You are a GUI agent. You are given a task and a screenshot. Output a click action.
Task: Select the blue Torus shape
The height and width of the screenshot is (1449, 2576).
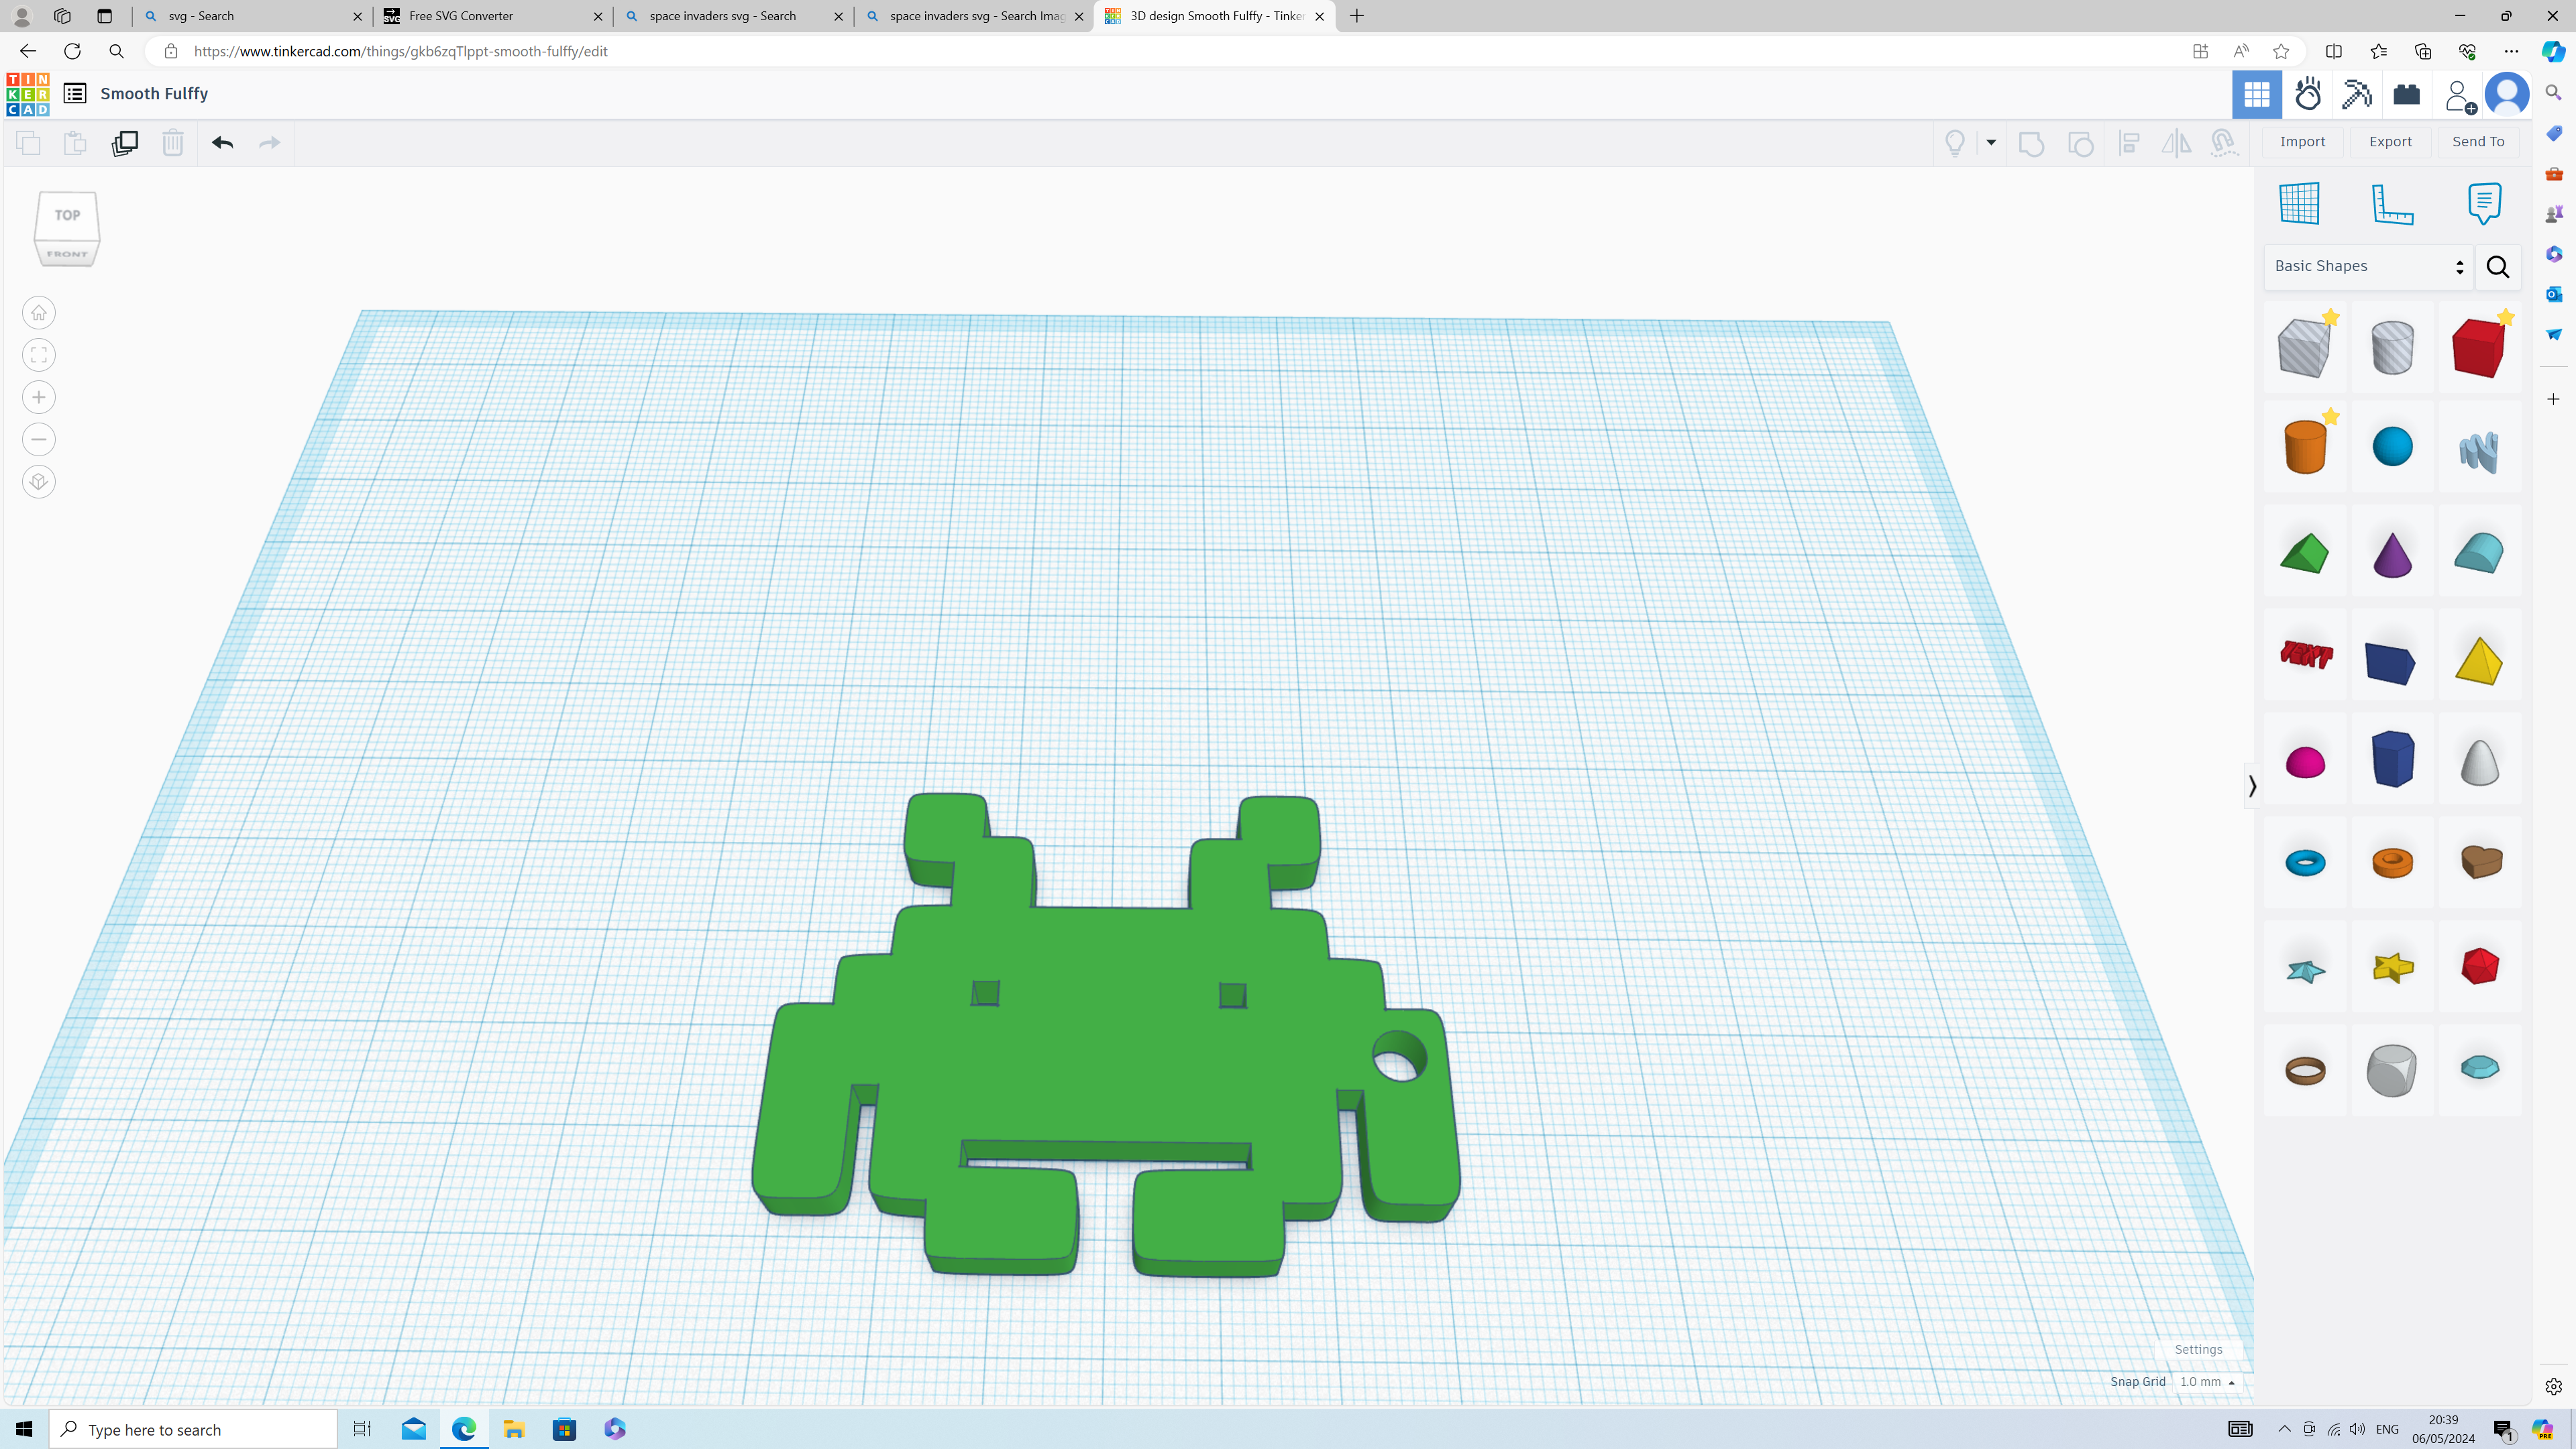click(2305, 862)
